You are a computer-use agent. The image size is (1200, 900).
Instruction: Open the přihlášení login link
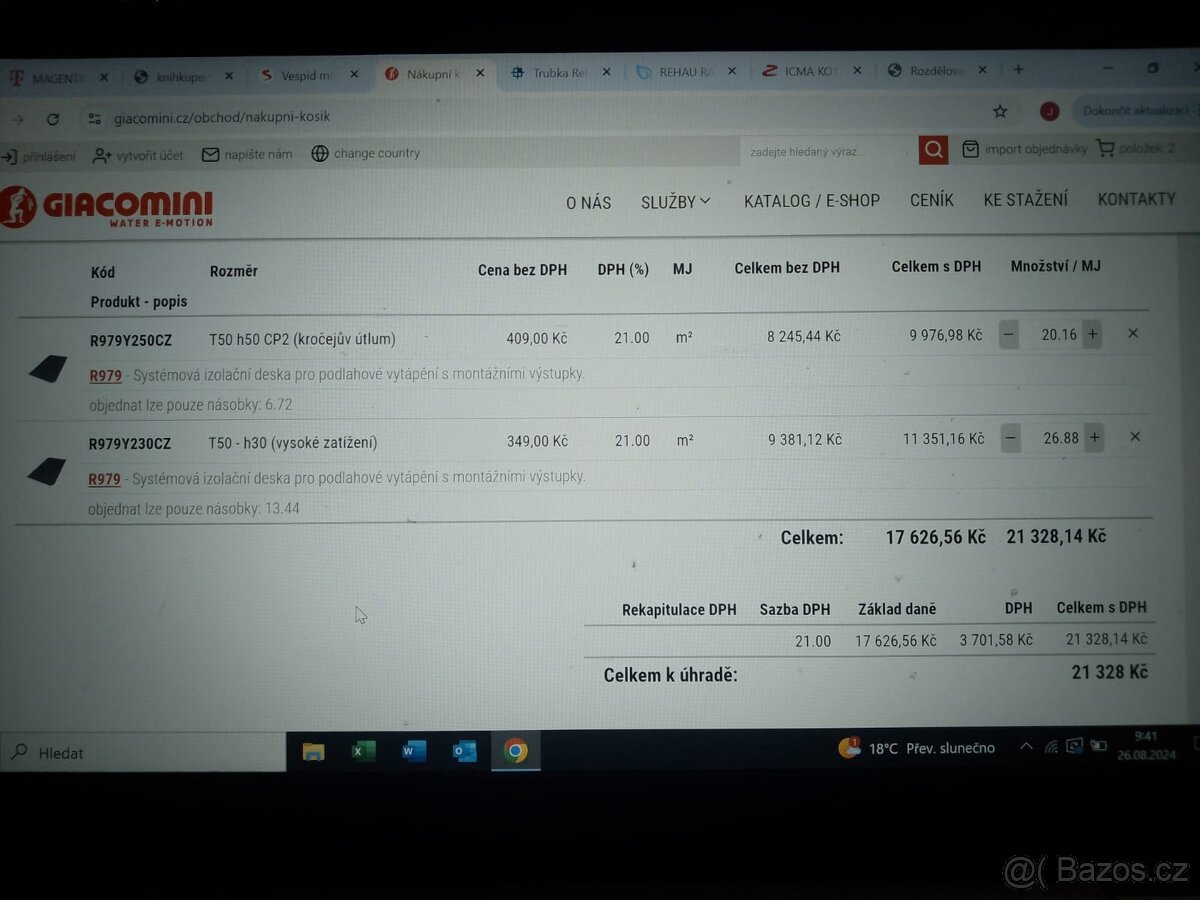pyautogui.click(x=39, y=157)
